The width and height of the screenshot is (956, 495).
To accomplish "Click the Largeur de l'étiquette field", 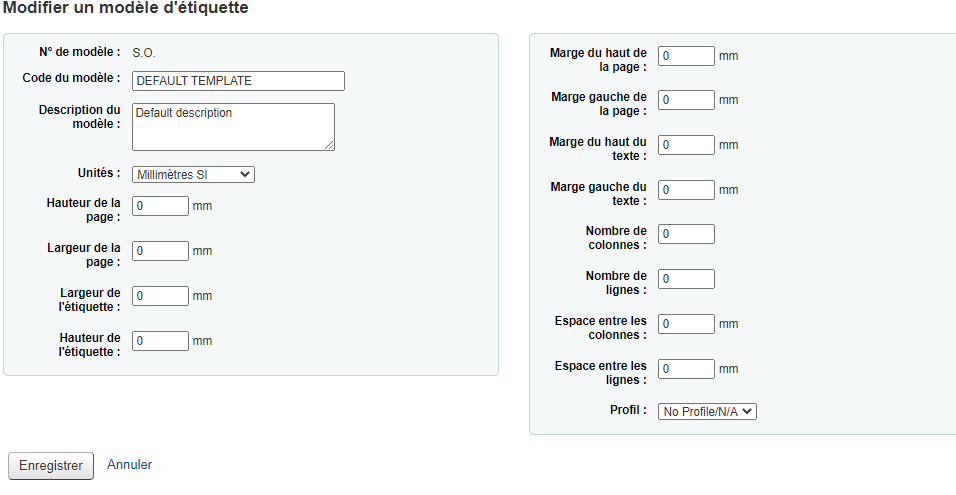I will click(x=160, y=296).
